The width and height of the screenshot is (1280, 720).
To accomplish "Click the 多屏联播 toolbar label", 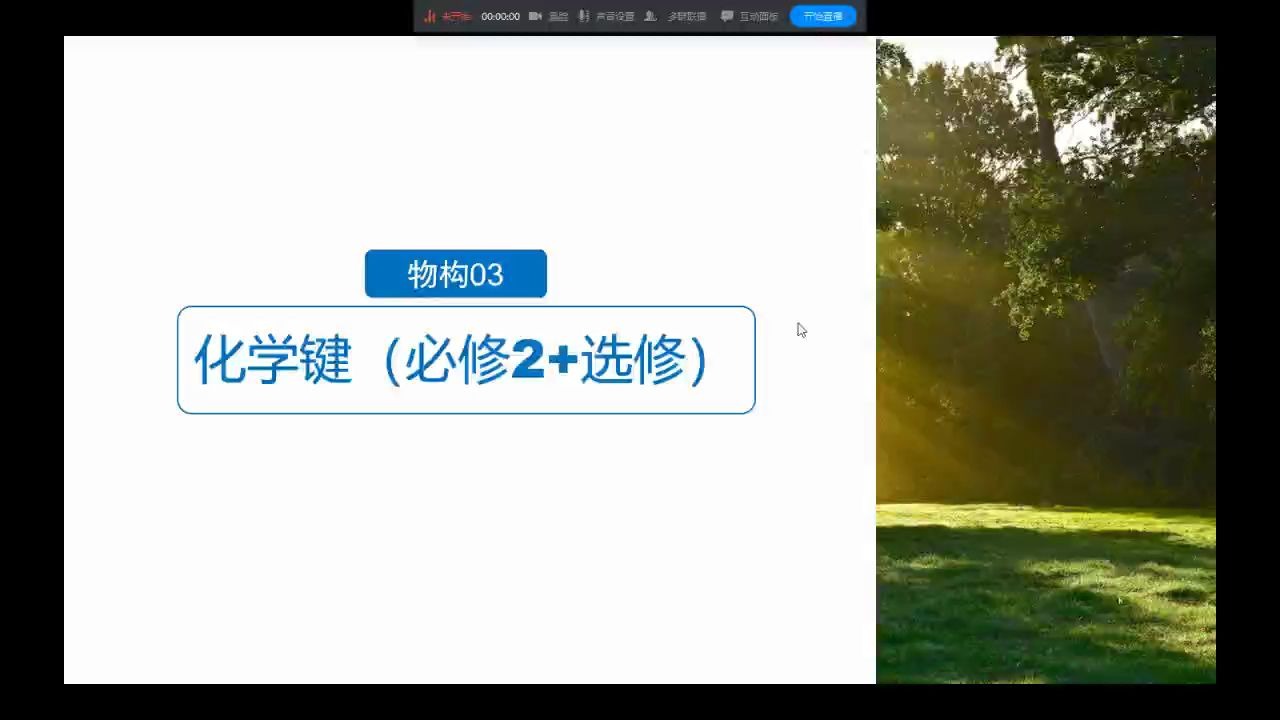I will pyautogui.click(x=686, y=15).
